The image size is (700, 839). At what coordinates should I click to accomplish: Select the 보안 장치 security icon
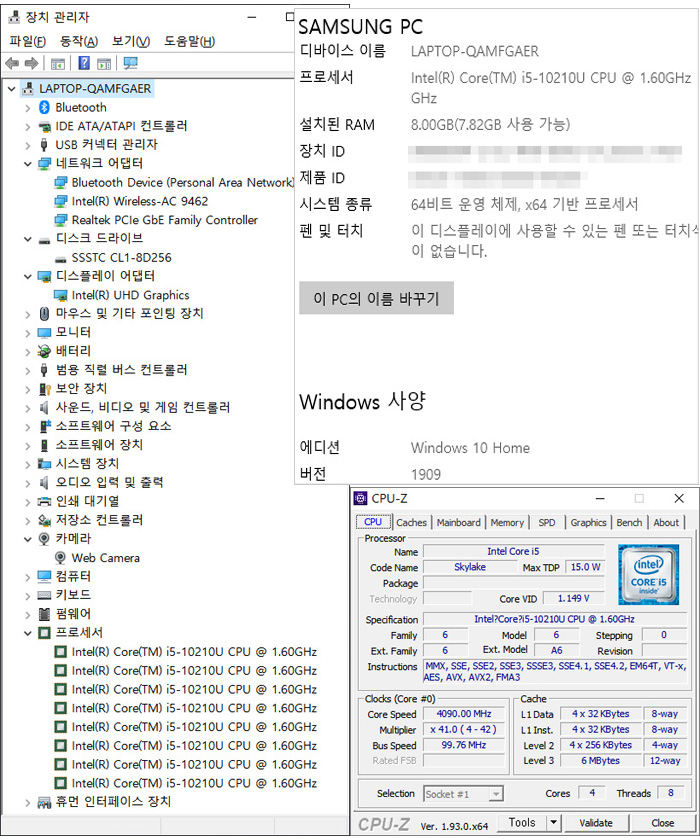point(44,389)
